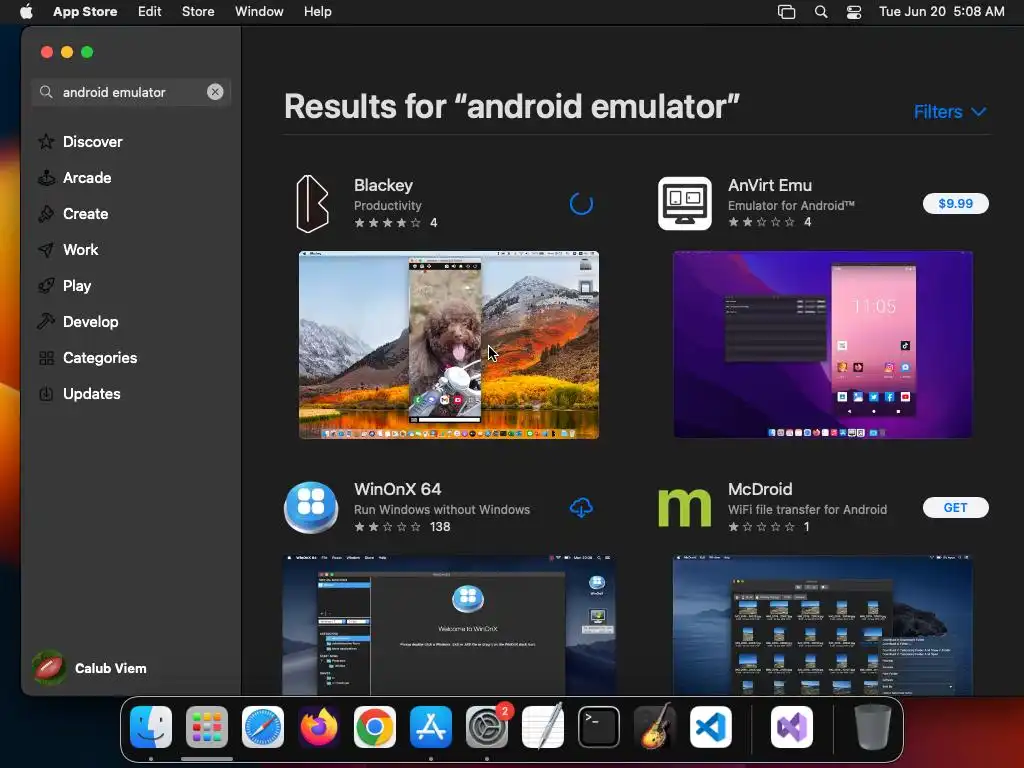The image size is (1024, 768).
Task: Click the android emulator search field
Action: (131, 92)
